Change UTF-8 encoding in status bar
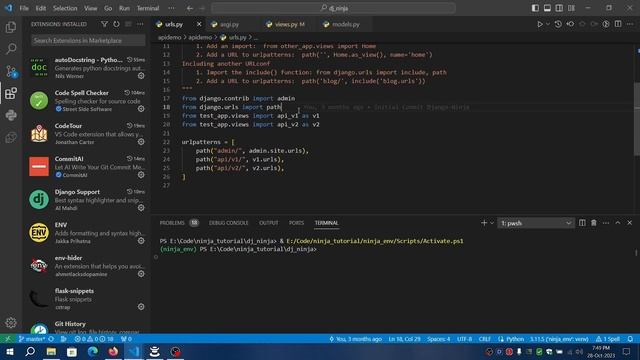The width and height of the screenshot is (640, 360). pyautogui.click(x=464, y=339)
